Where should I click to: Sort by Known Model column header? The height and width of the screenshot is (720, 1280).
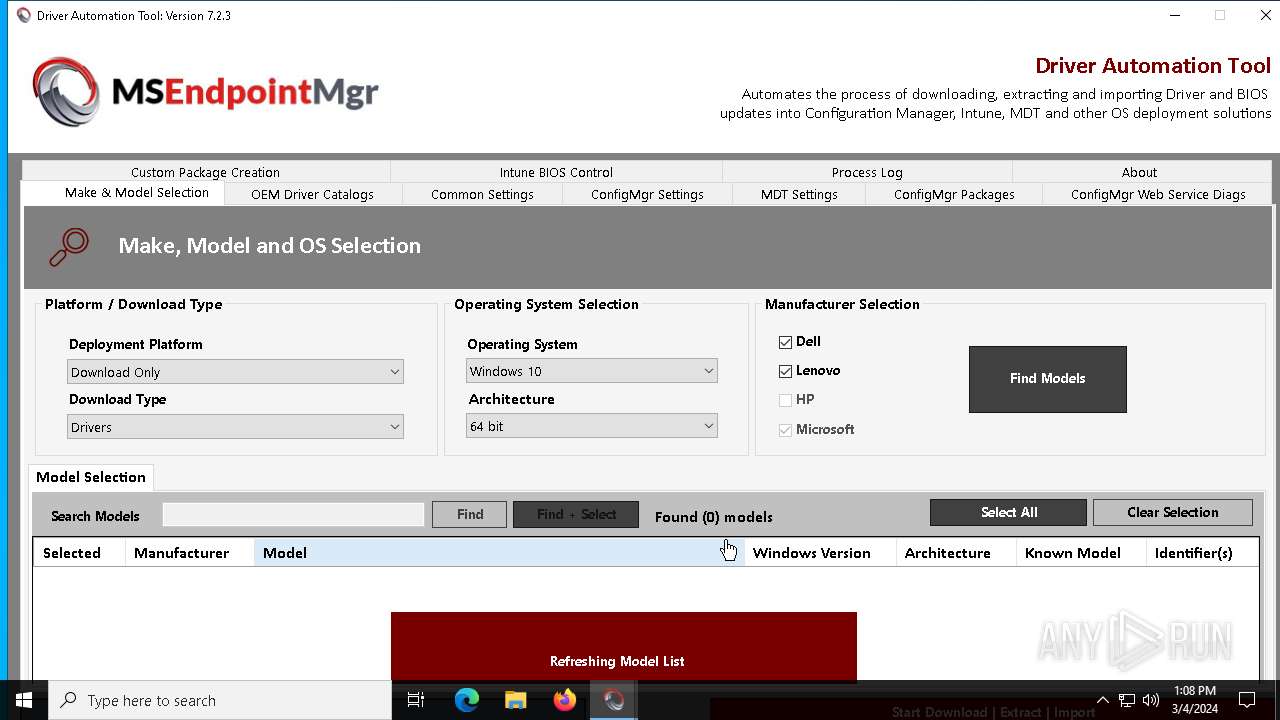(1081, 553)
